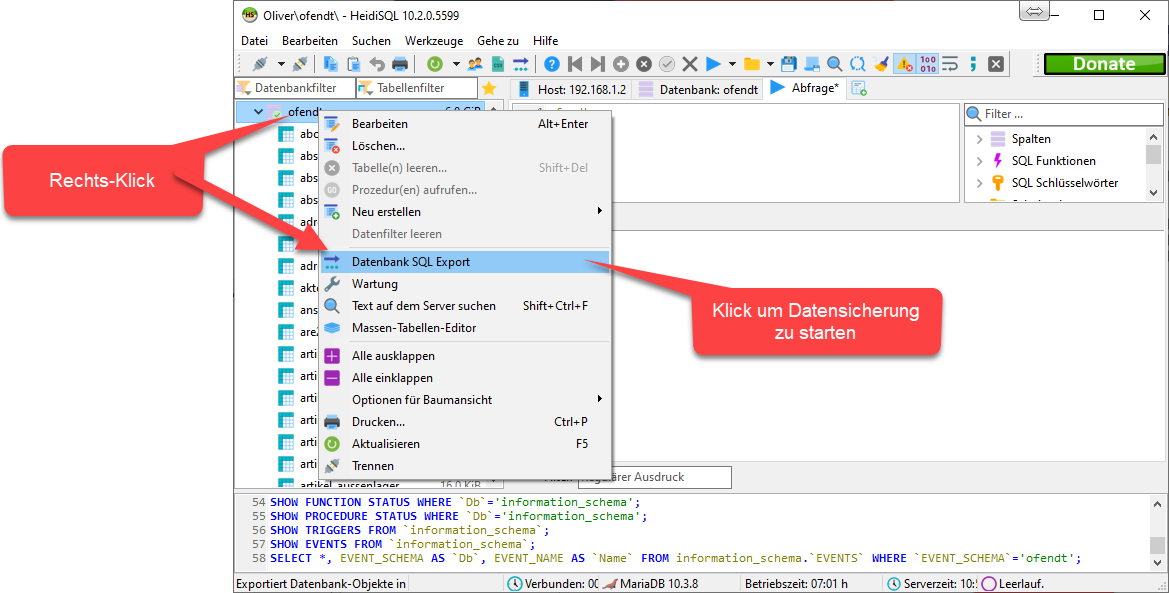1169x593 pixels.
Task: Click the helper Filter search field
Action: [1064, 114]
